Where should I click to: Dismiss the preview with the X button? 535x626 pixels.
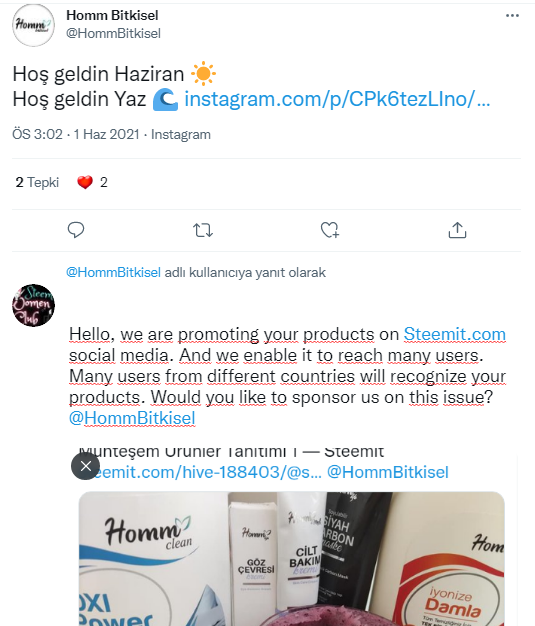click(x=85, y=466)
